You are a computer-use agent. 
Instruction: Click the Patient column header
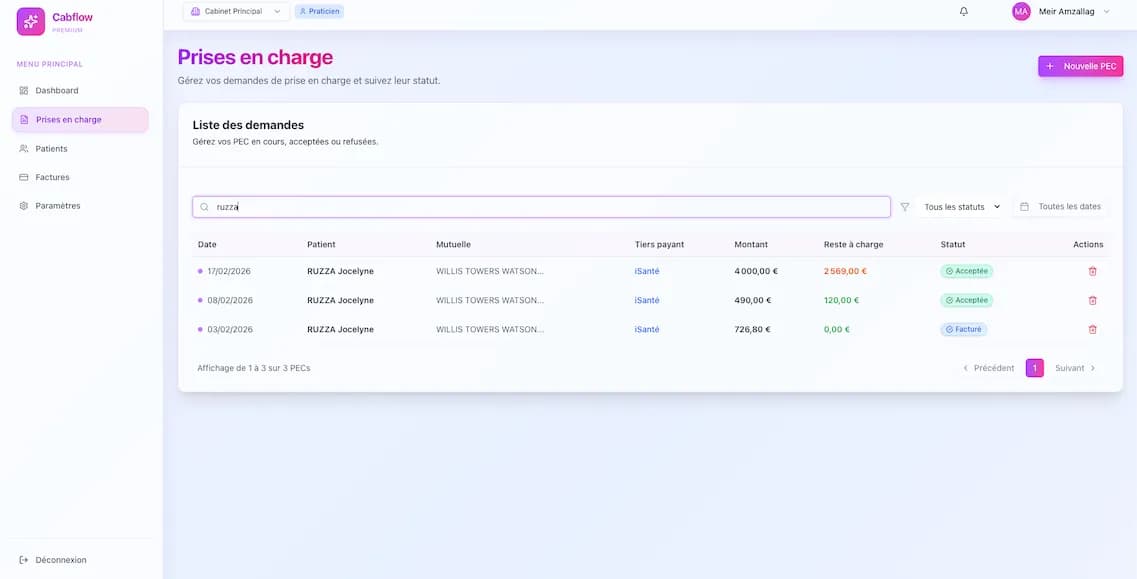(x=321, y=245)
